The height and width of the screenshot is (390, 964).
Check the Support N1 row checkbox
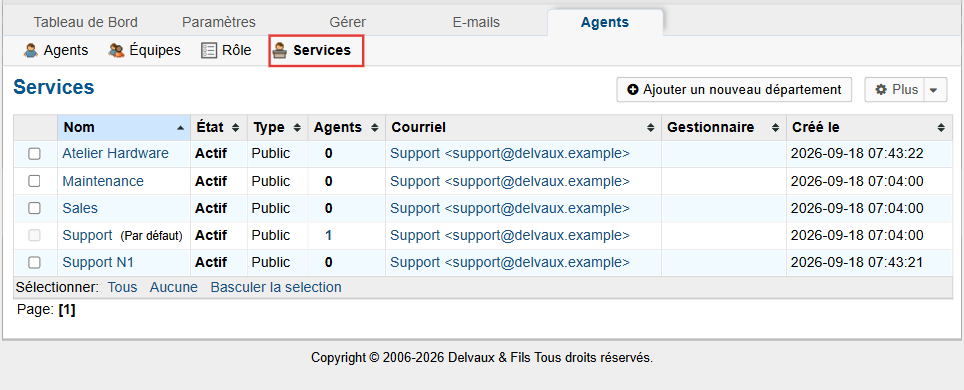[x=34, y=262]
